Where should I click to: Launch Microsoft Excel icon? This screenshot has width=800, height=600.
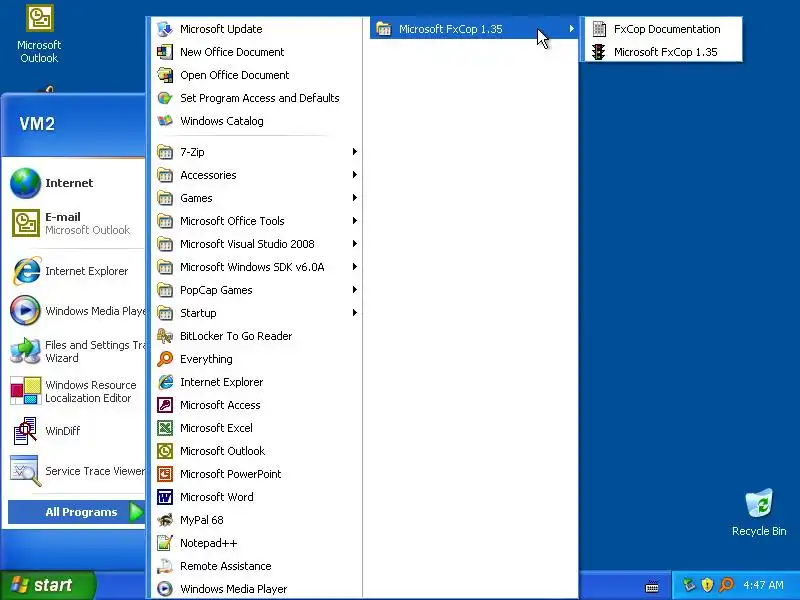(165, 428)
